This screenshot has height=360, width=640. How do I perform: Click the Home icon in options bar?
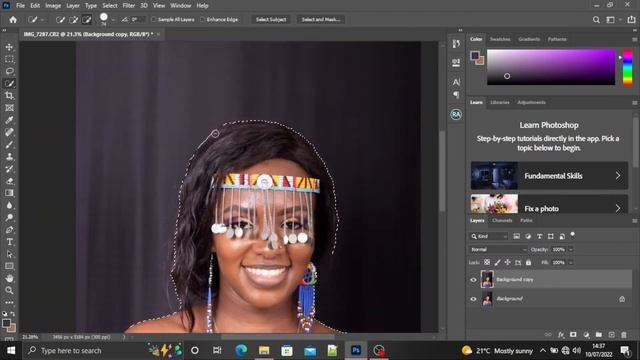coord(13,20)
